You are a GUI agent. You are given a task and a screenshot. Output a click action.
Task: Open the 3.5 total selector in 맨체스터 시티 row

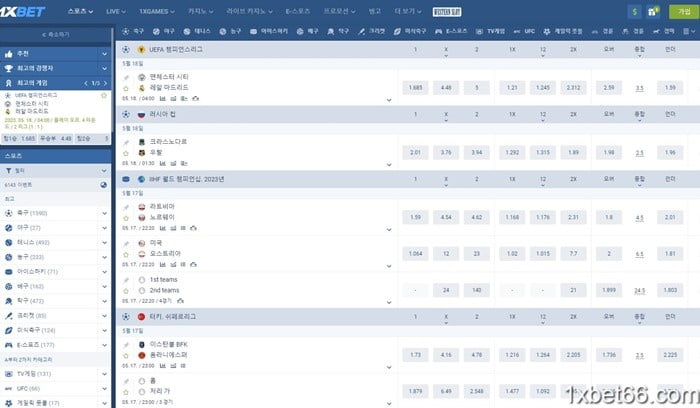click(x=639, y=88)
